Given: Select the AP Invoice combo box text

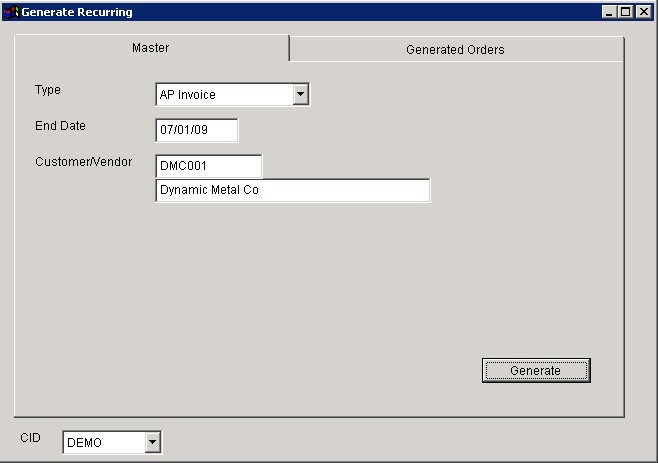Looking at the screenshot, I should point(222,95).
